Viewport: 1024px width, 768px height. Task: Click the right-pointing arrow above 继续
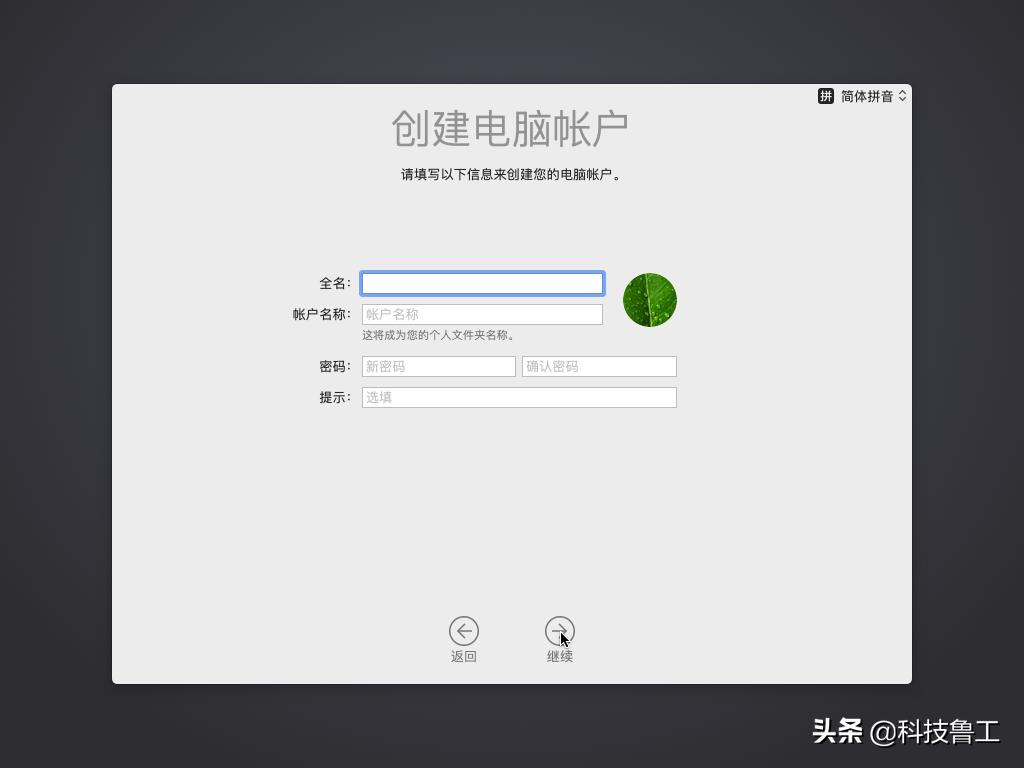559,631
